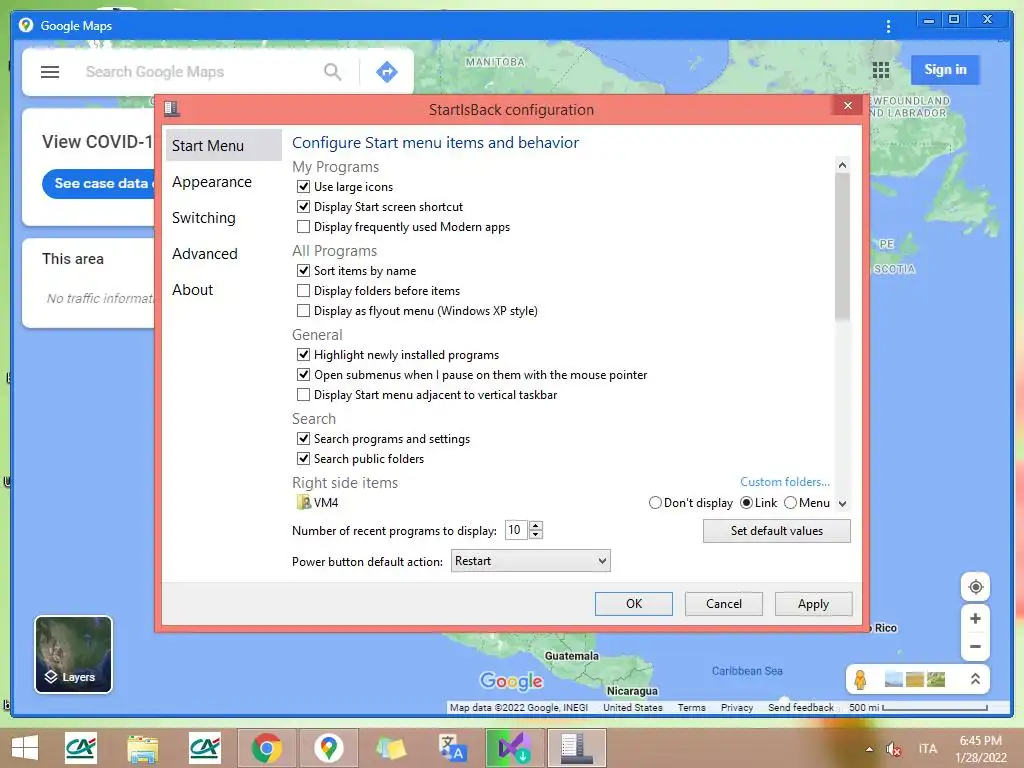Select the Street View pegman icon
The image size is (1024, 768).
(860, 679)
